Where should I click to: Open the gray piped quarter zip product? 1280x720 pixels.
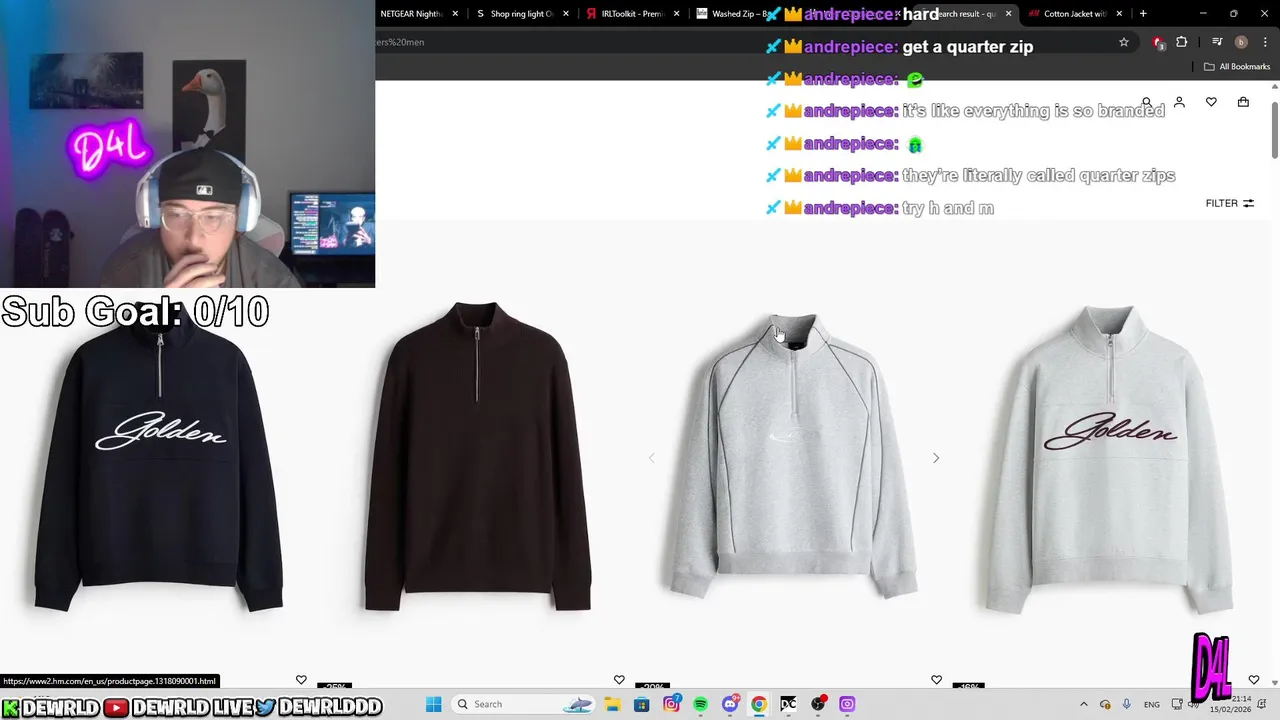click(x=793, y=457)
